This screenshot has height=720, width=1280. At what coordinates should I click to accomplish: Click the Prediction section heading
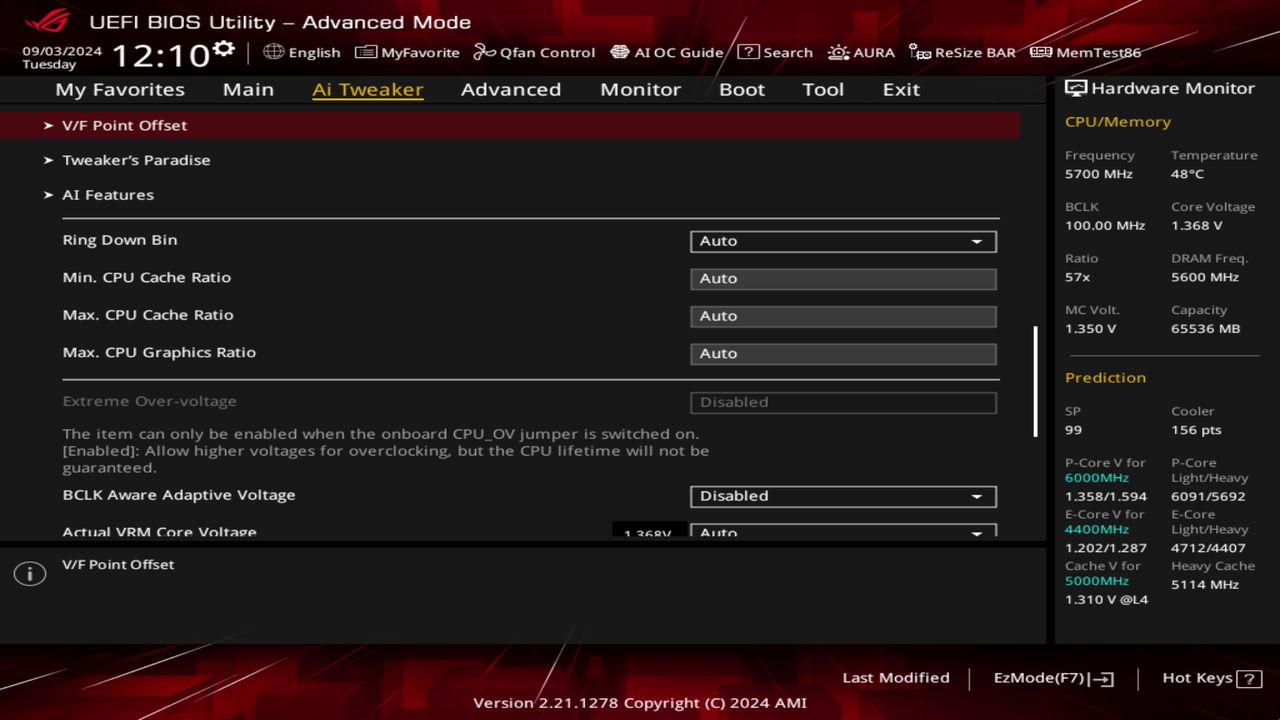coord(1105,378)
